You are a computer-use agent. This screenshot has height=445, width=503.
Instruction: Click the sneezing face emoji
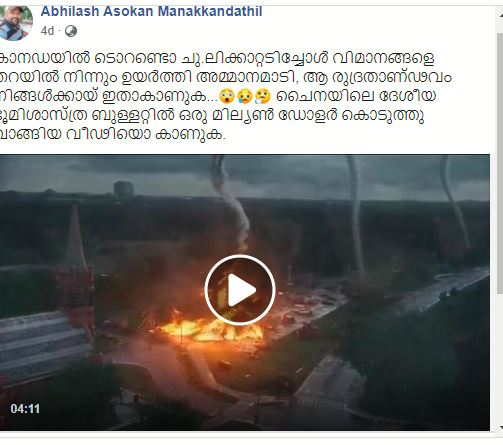(x=263, y=96)
